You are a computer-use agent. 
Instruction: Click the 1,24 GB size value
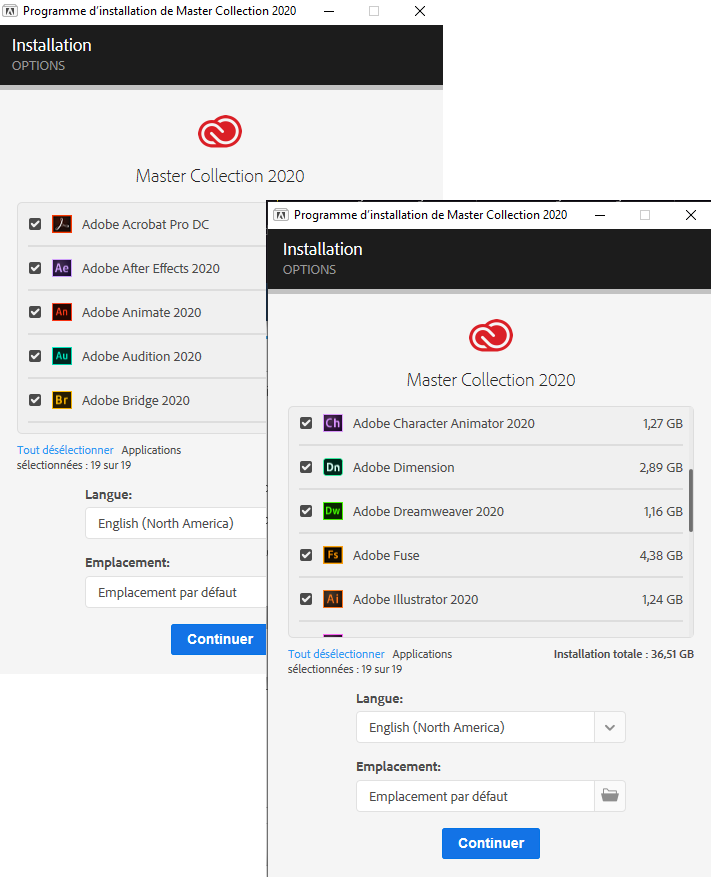pos(662,599)
